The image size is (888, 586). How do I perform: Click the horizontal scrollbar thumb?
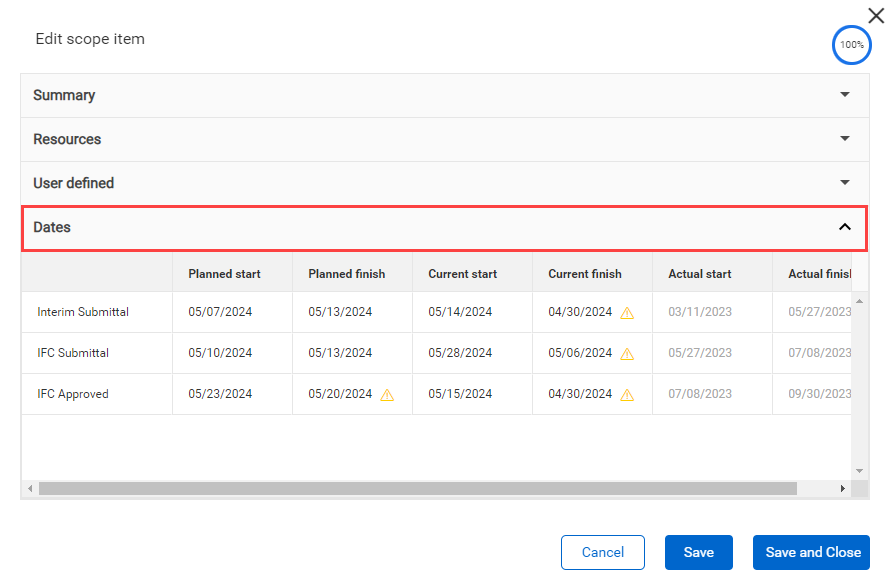tap(417, 488)
